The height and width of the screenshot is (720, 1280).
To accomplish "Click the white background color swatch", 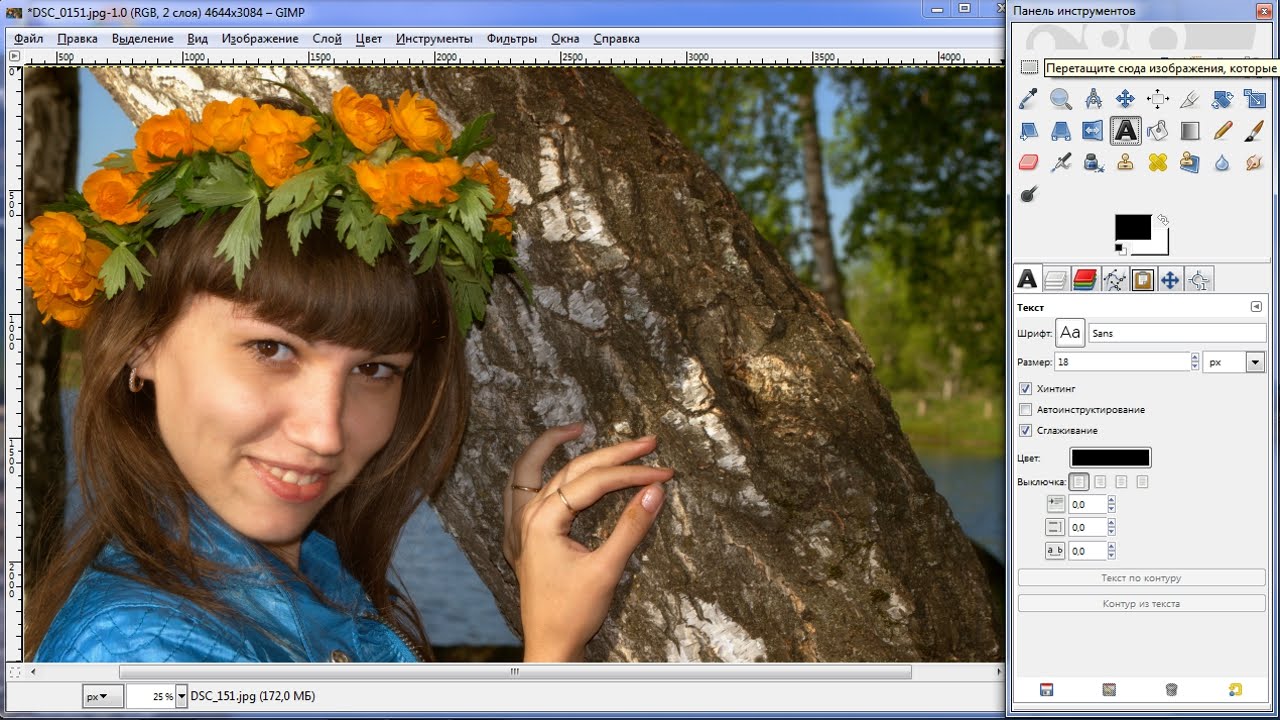I will tap(1158, 246).
